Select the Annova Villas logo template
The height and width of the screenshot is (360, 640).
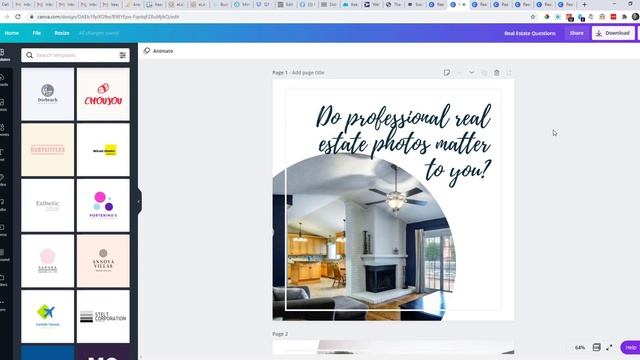coord(103,261)
